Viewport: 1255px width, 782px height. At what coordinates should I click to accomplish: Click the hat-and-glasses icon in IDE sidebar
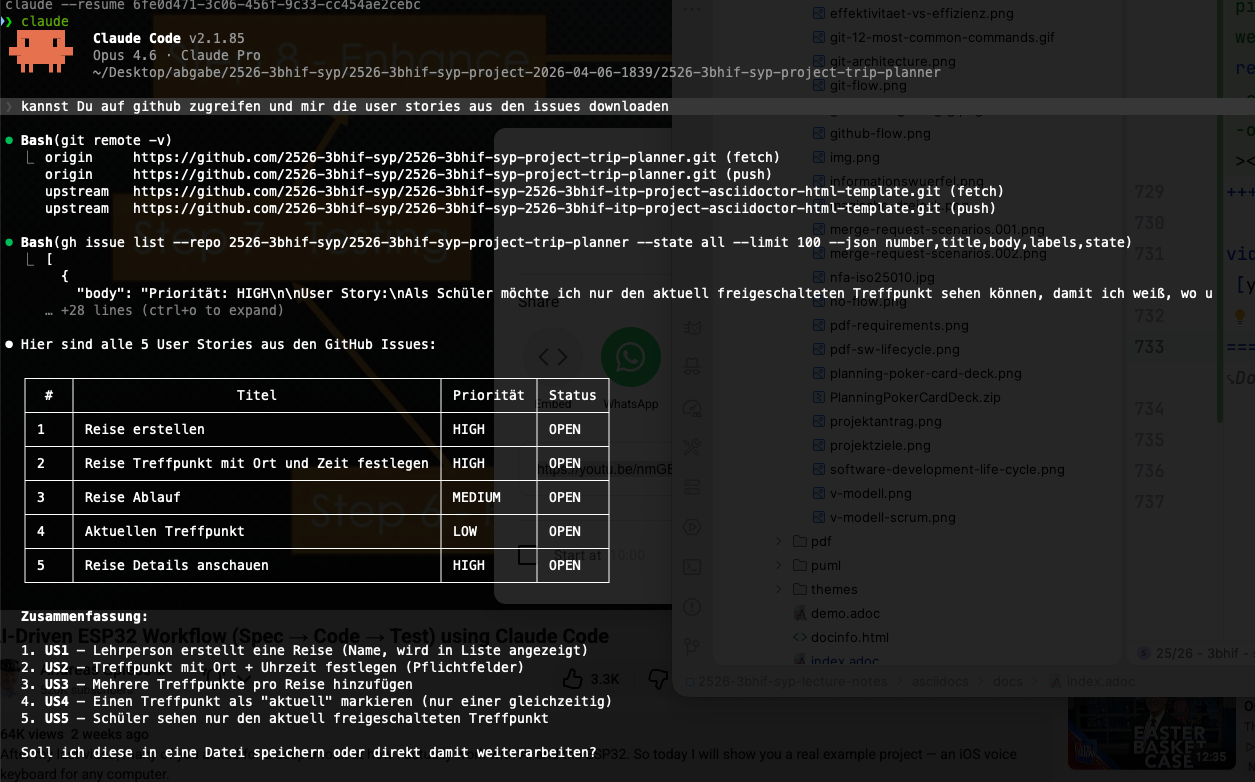[x=691, y=367]
